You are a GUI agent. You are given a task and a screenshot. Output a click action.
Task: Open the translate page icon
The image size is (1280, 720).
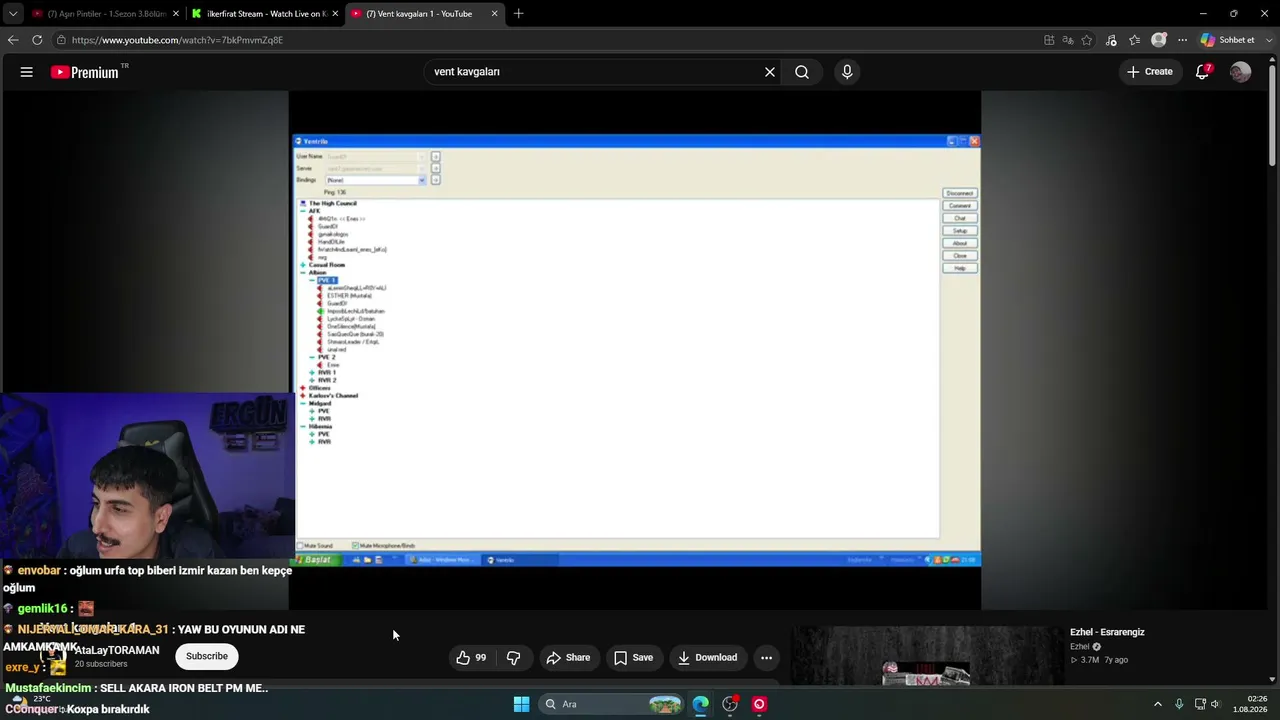[x=1068, y=40]
